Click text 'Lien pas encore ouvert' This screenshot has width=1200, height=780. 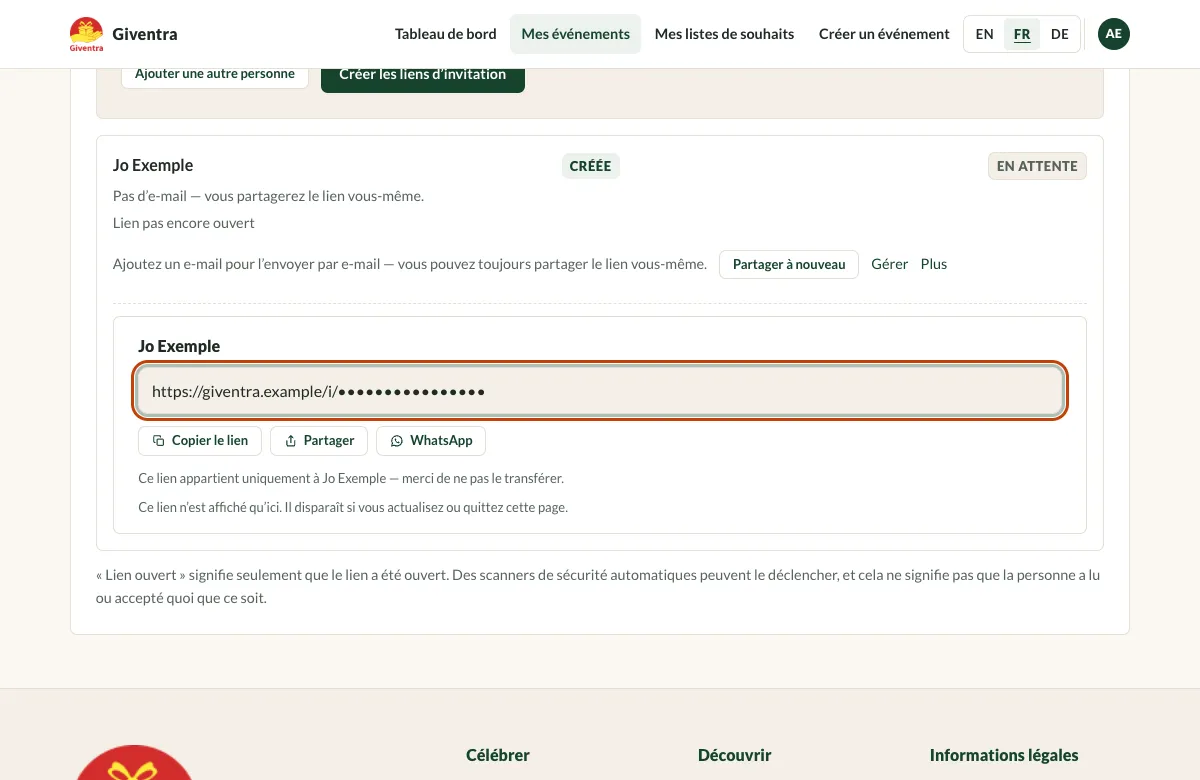pyautogui.click(x=184, y=223)
